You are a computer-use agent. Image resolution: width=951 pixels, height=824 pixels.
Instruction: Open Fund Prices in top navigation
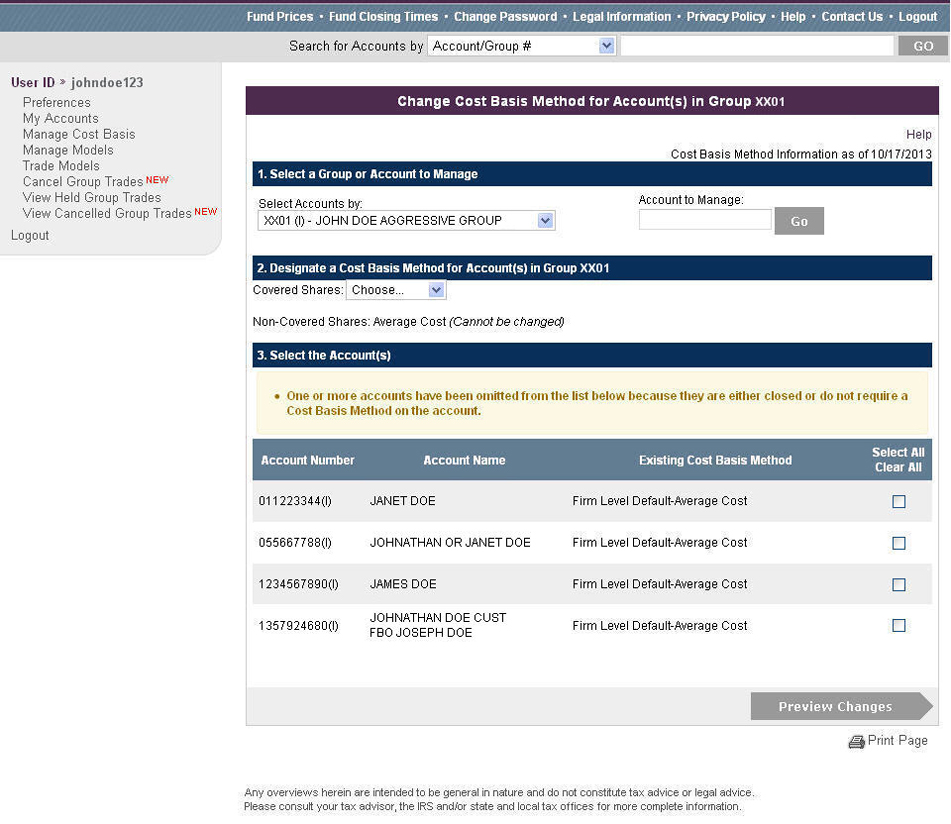(280, 16)
